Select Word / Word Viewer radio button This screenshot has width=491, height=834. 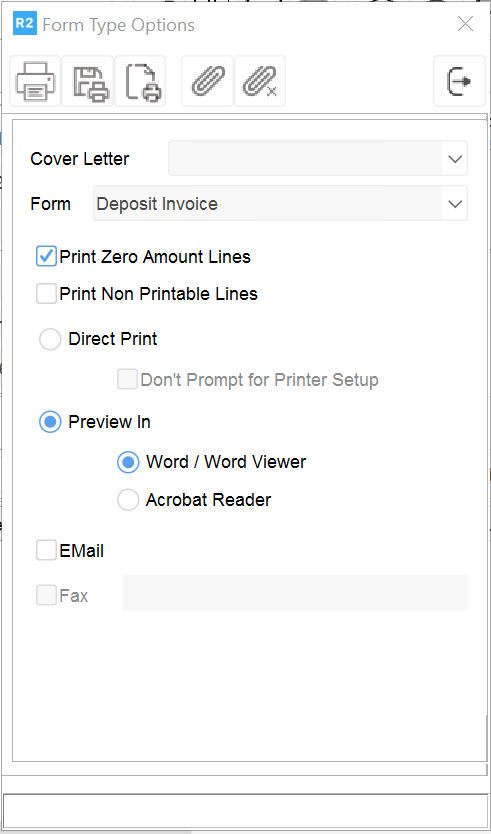click(128, 462)
